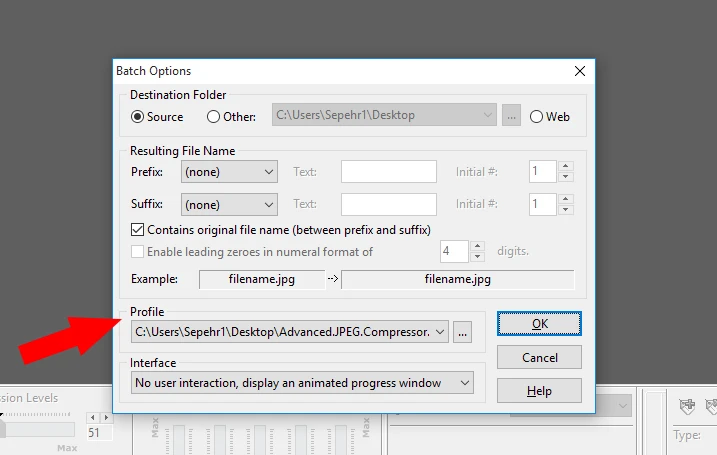Click the Prefix Initial # number field
The image size is (717, 455).
[x=543, y=172]
